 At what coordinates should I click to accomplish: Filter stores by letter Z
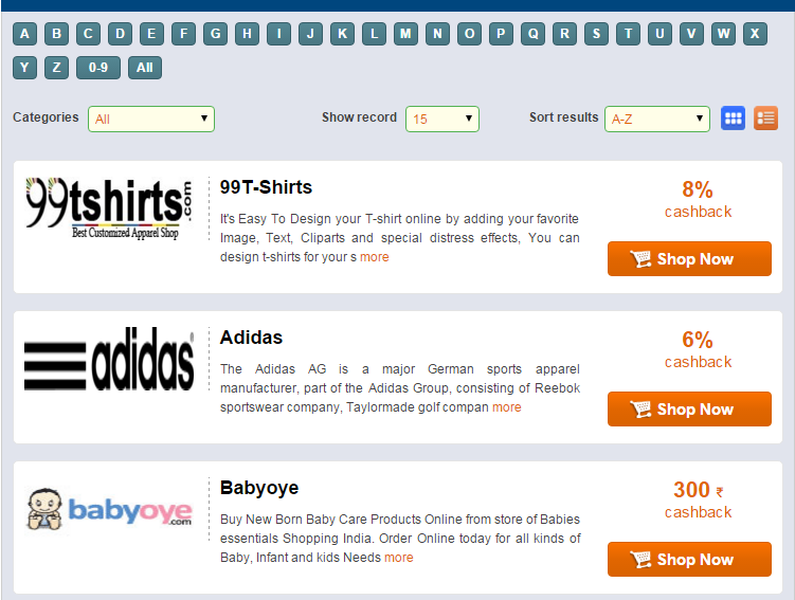tap(56, 67)
